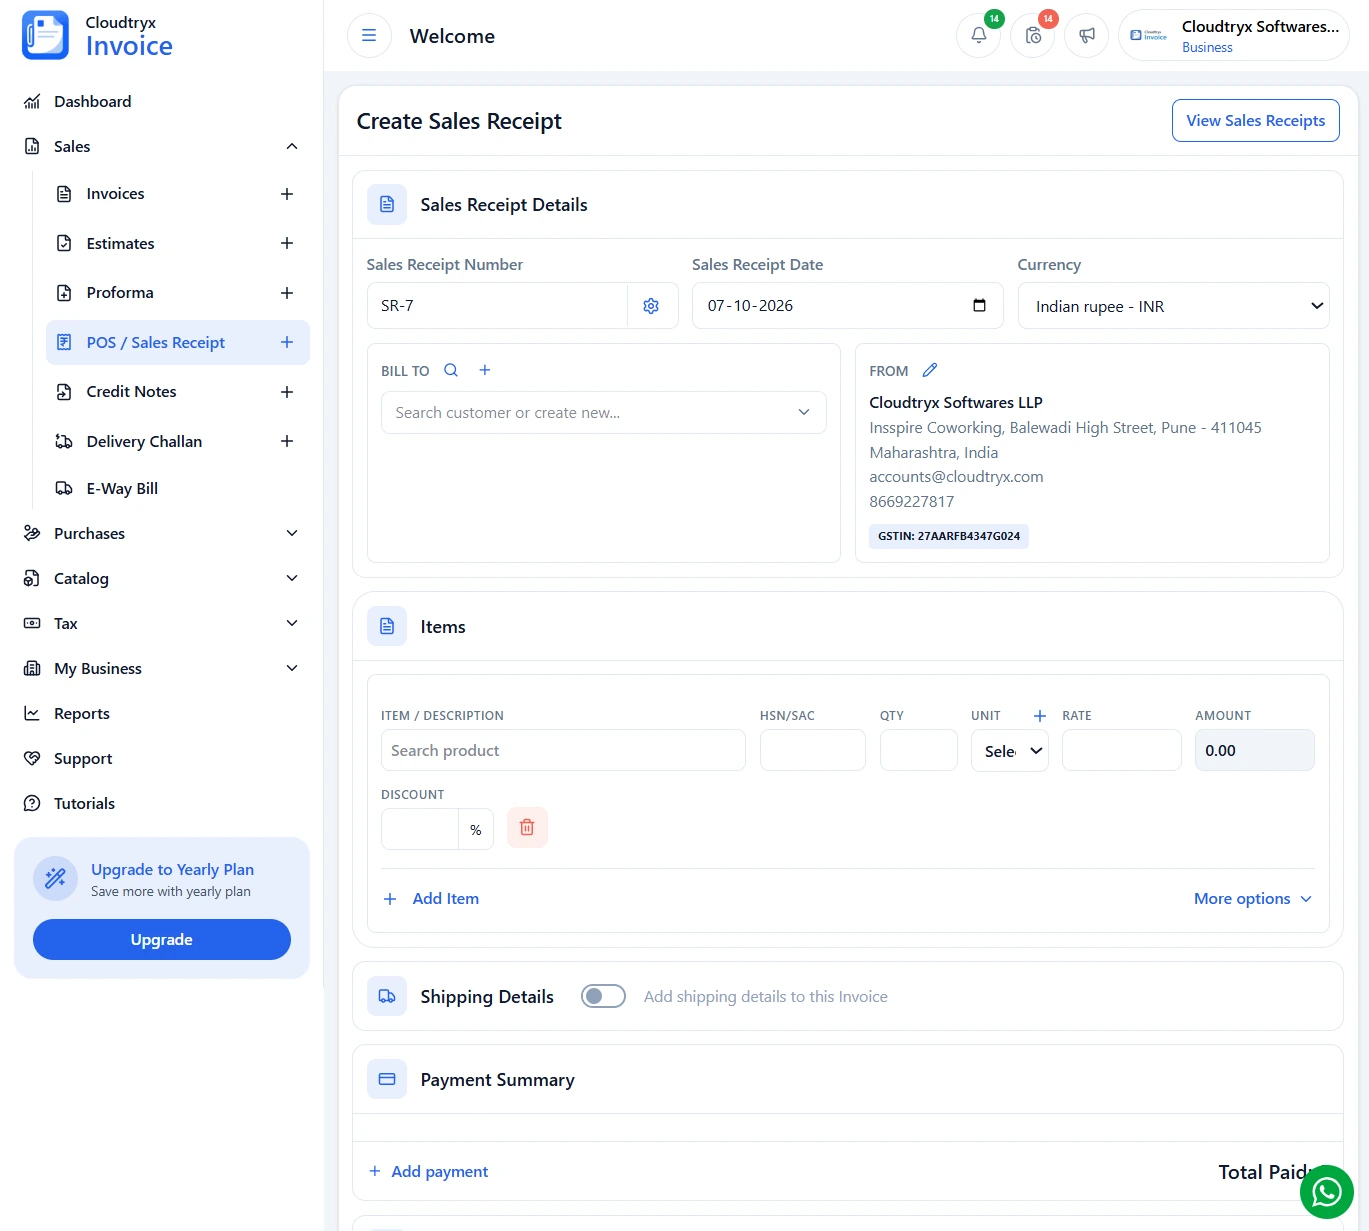Image resolution: width=1369 pixels, height=1231 pixels.
Task: Click the HSN/SAC input field
Action: pos(813,751)
